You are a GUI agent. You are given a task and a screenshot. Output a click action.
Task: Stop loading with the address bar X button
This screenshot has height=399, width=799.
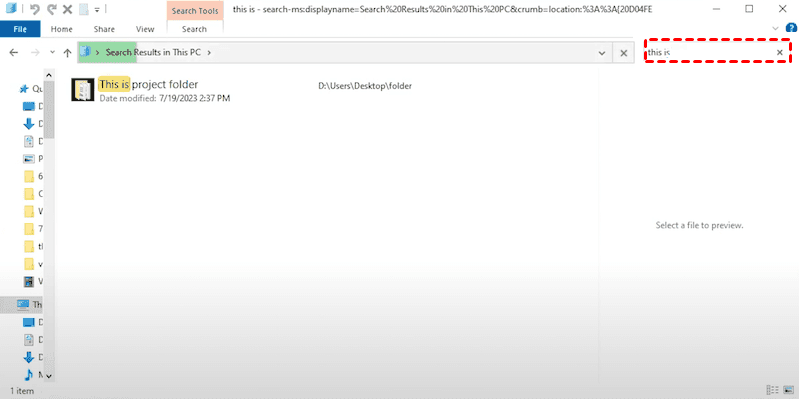click(x=623, y=53)
